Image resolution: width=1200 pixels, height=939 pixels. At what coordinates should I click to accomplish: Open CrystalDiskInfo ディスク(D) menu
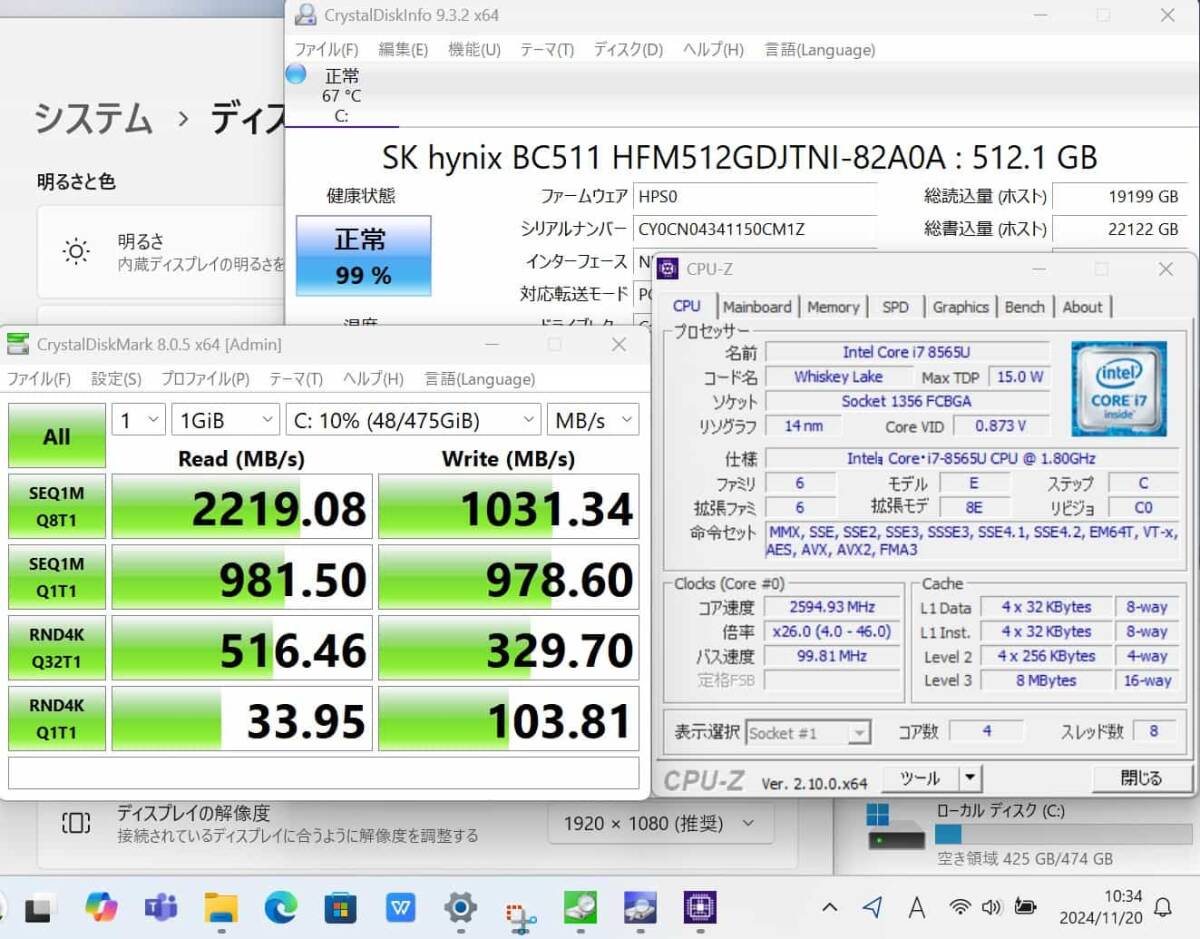click(628, 49)
